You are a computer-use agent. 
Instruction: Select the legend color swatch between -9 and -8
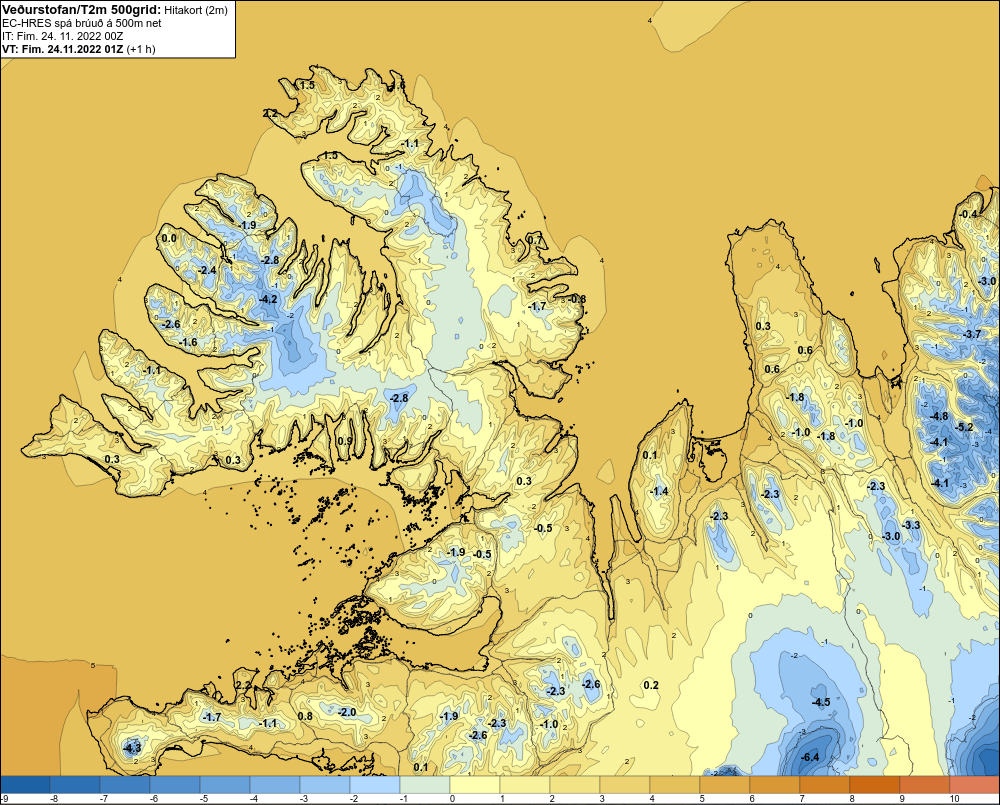click(x=25, y=784)
